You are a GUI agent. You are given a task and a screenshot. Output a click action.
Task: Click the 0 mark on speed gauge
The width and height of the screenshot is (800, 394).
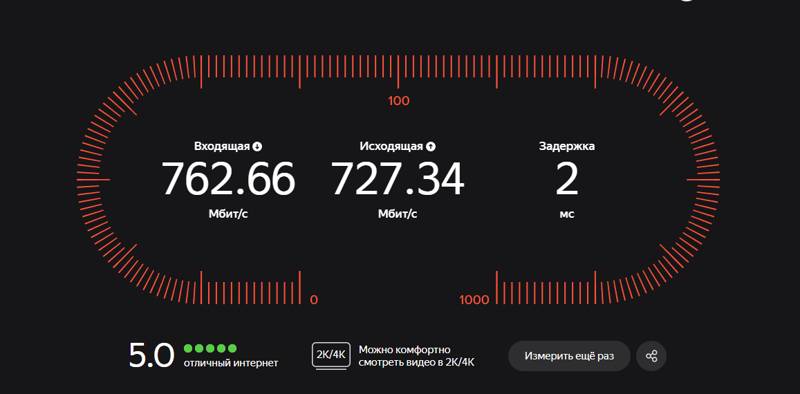314,300
